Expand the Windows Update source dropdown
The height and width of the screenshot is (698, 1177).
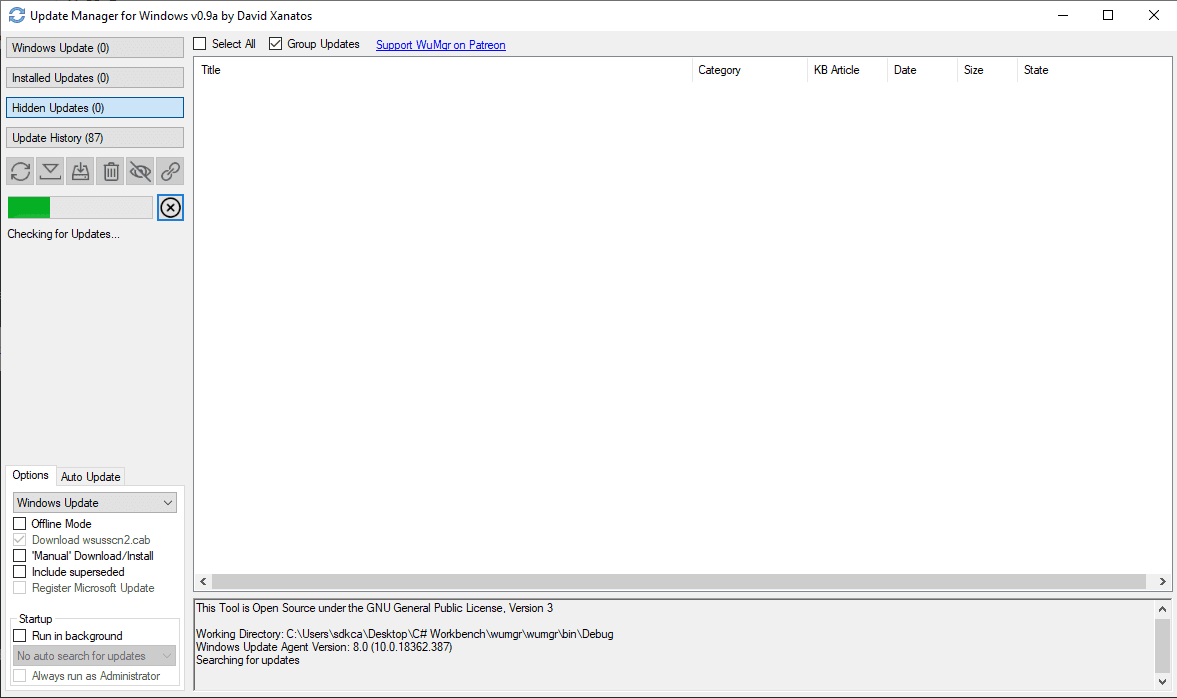95,502
